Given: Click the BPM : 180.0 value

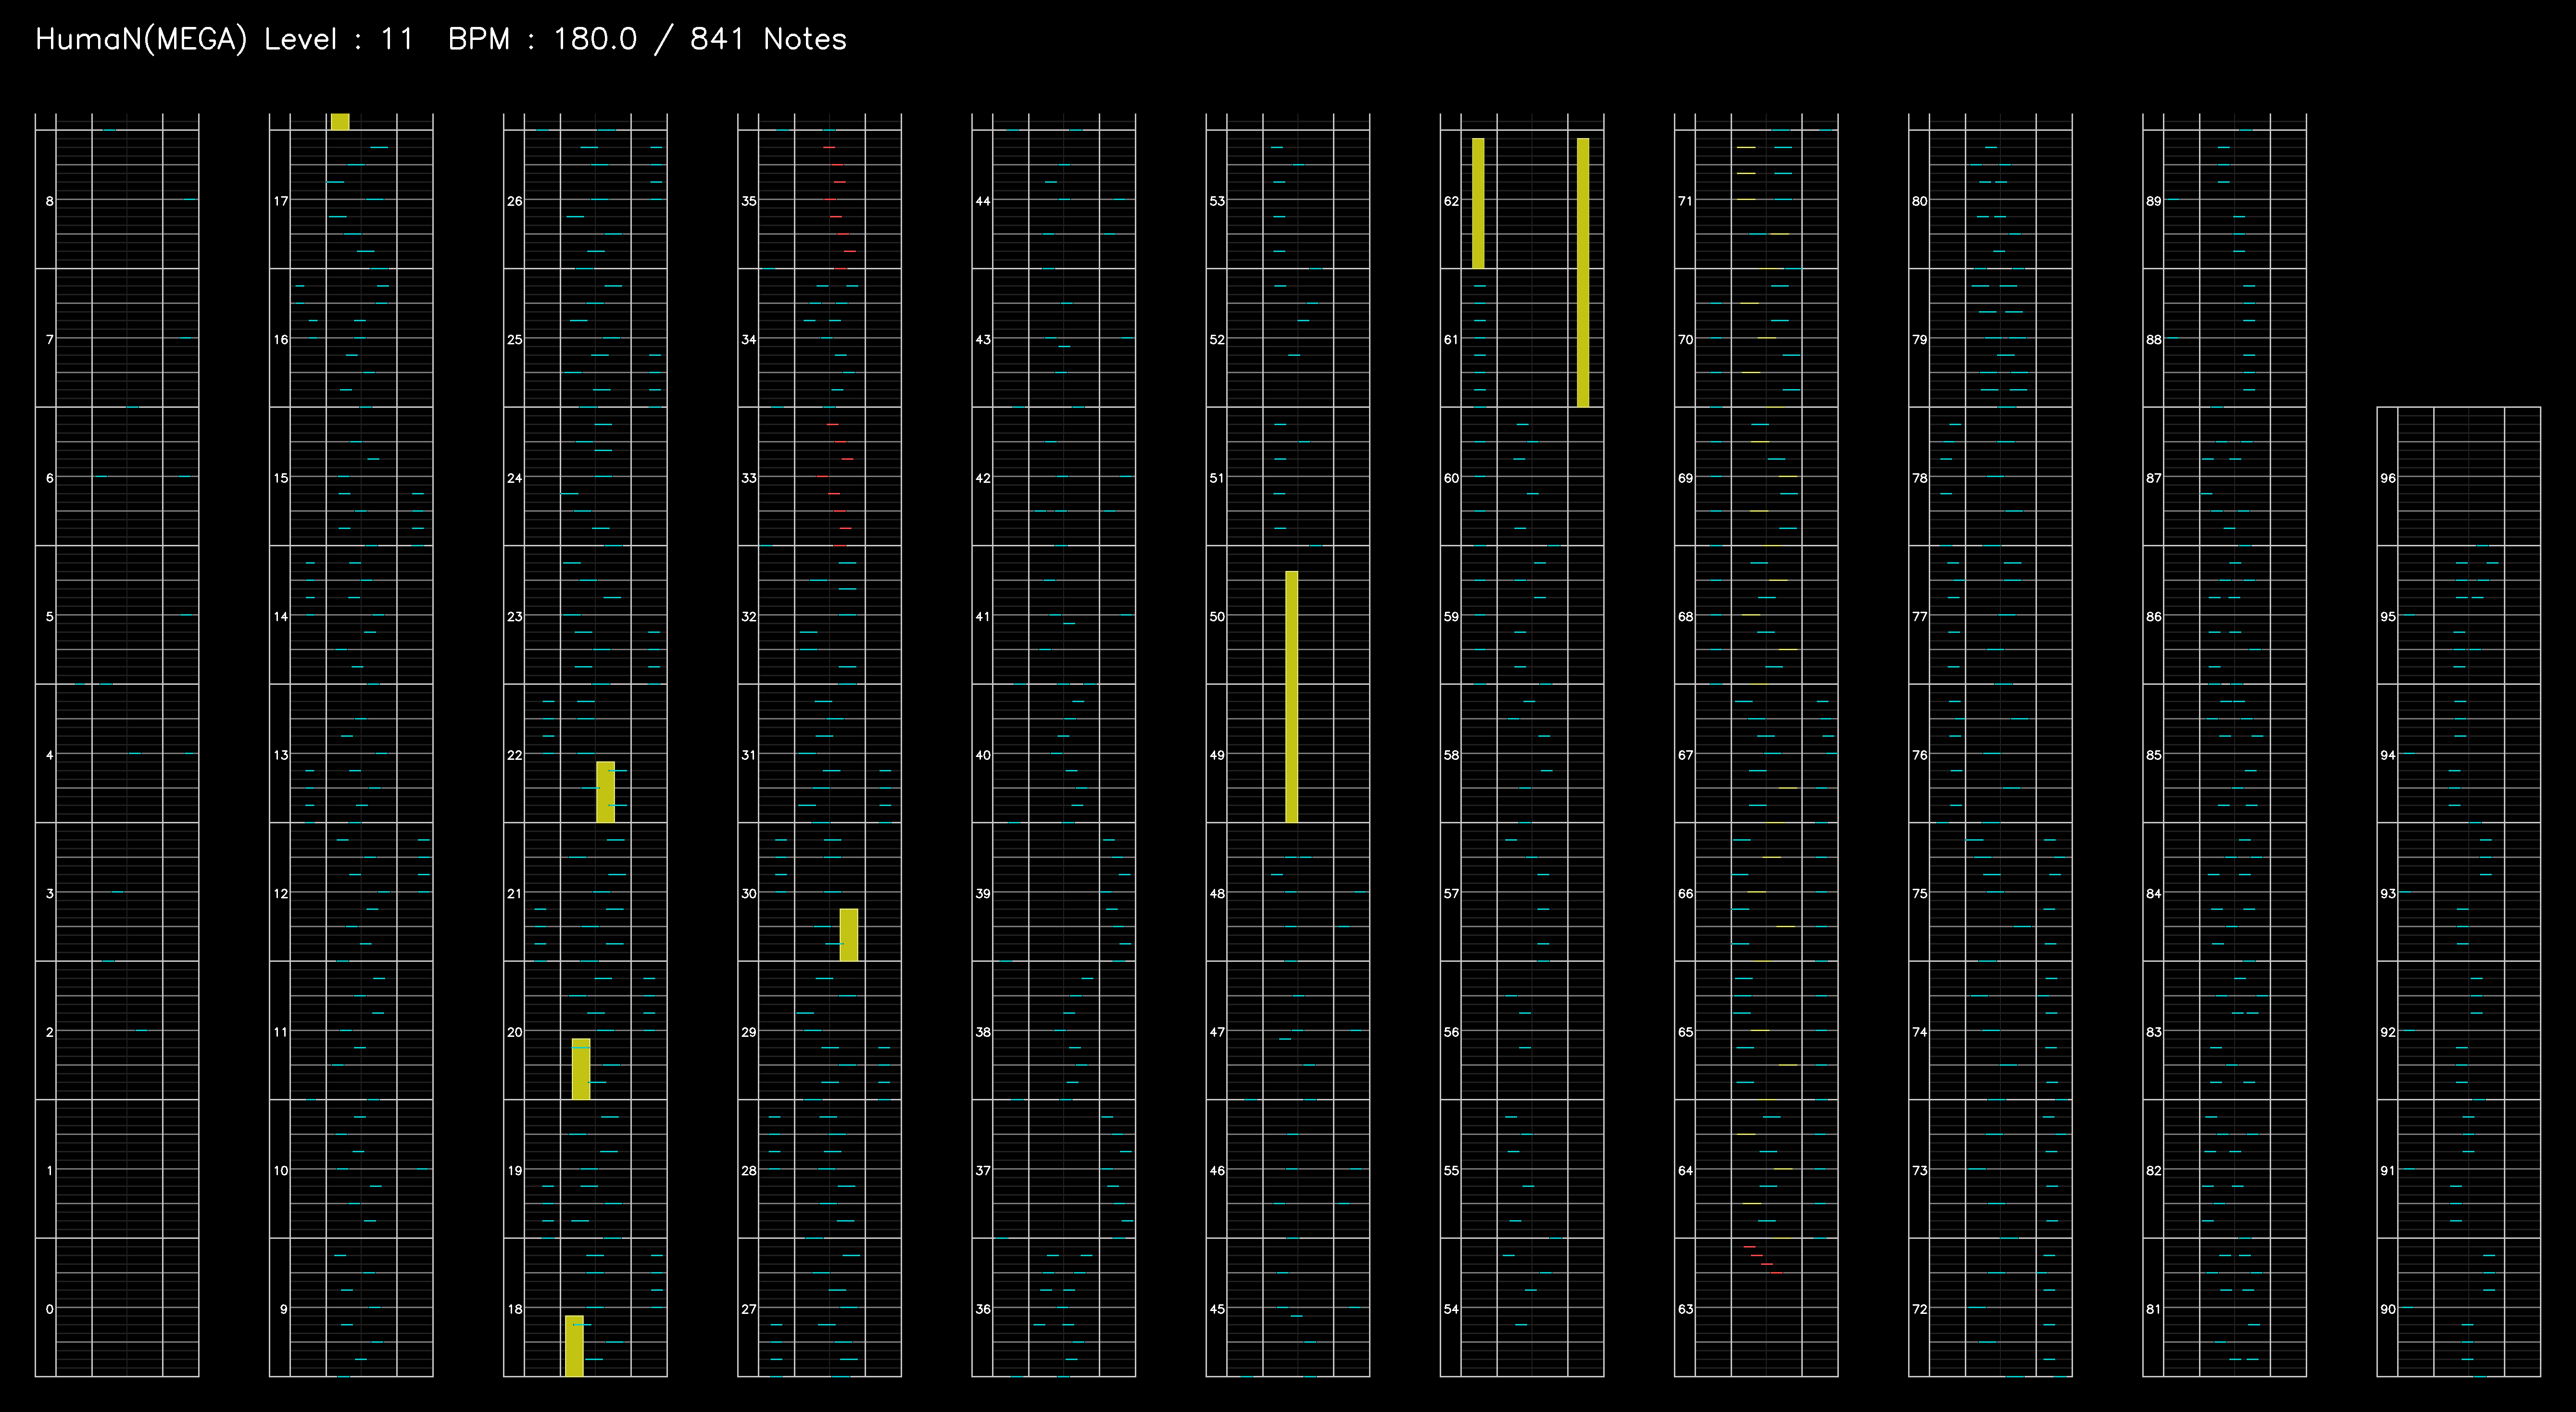Looking at the screenshot, I should point(542,40).
